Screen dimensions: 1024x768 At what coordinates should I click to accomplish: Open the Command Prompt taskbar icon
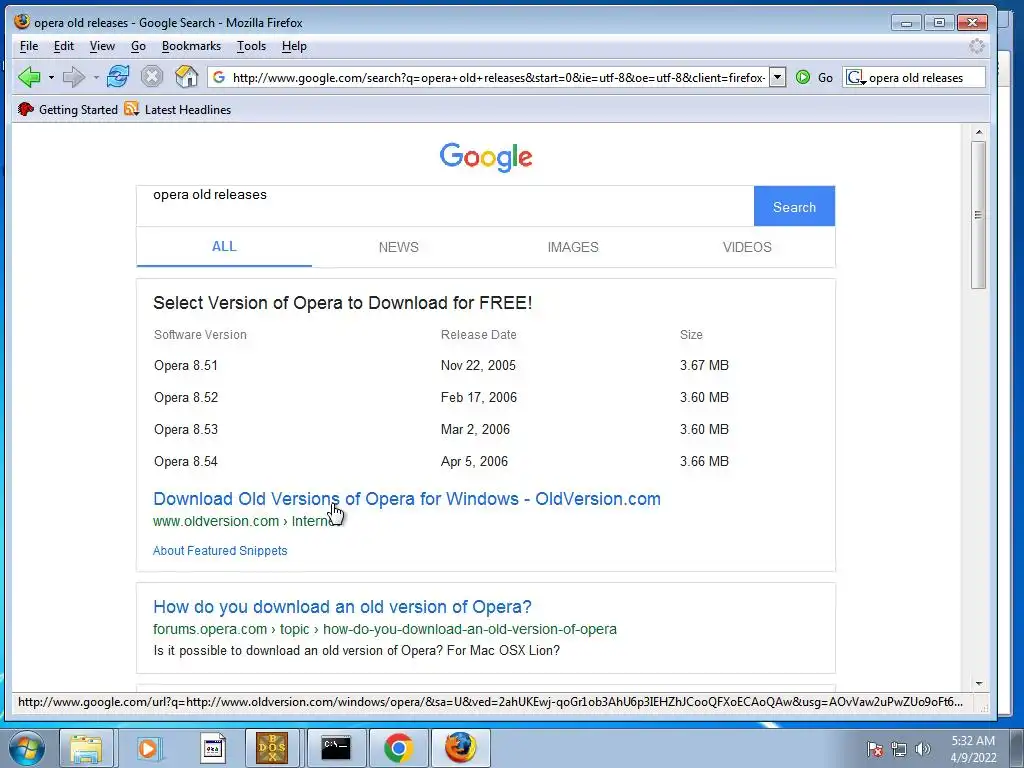336,748
